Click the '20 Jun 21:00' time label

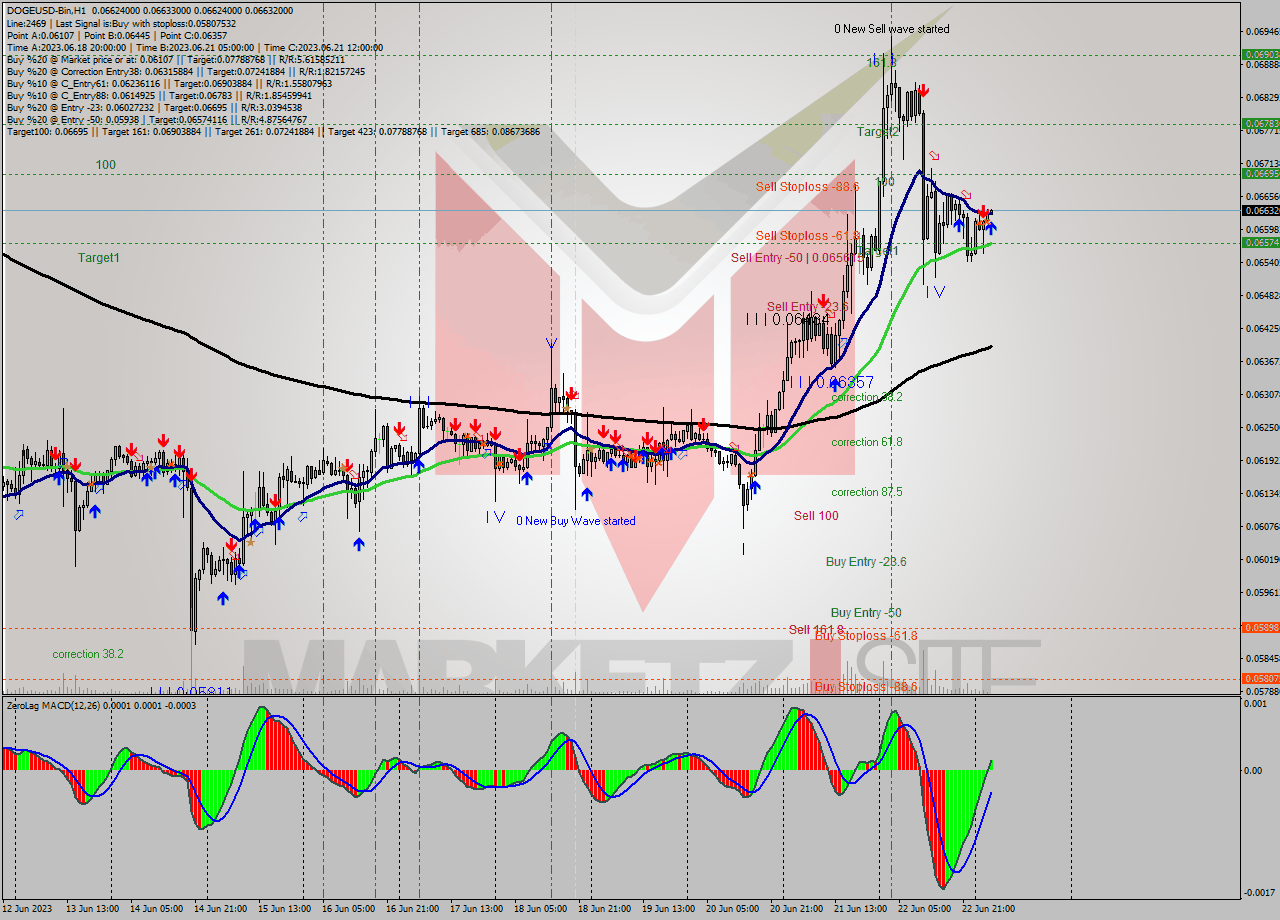[x=796, y=909]
